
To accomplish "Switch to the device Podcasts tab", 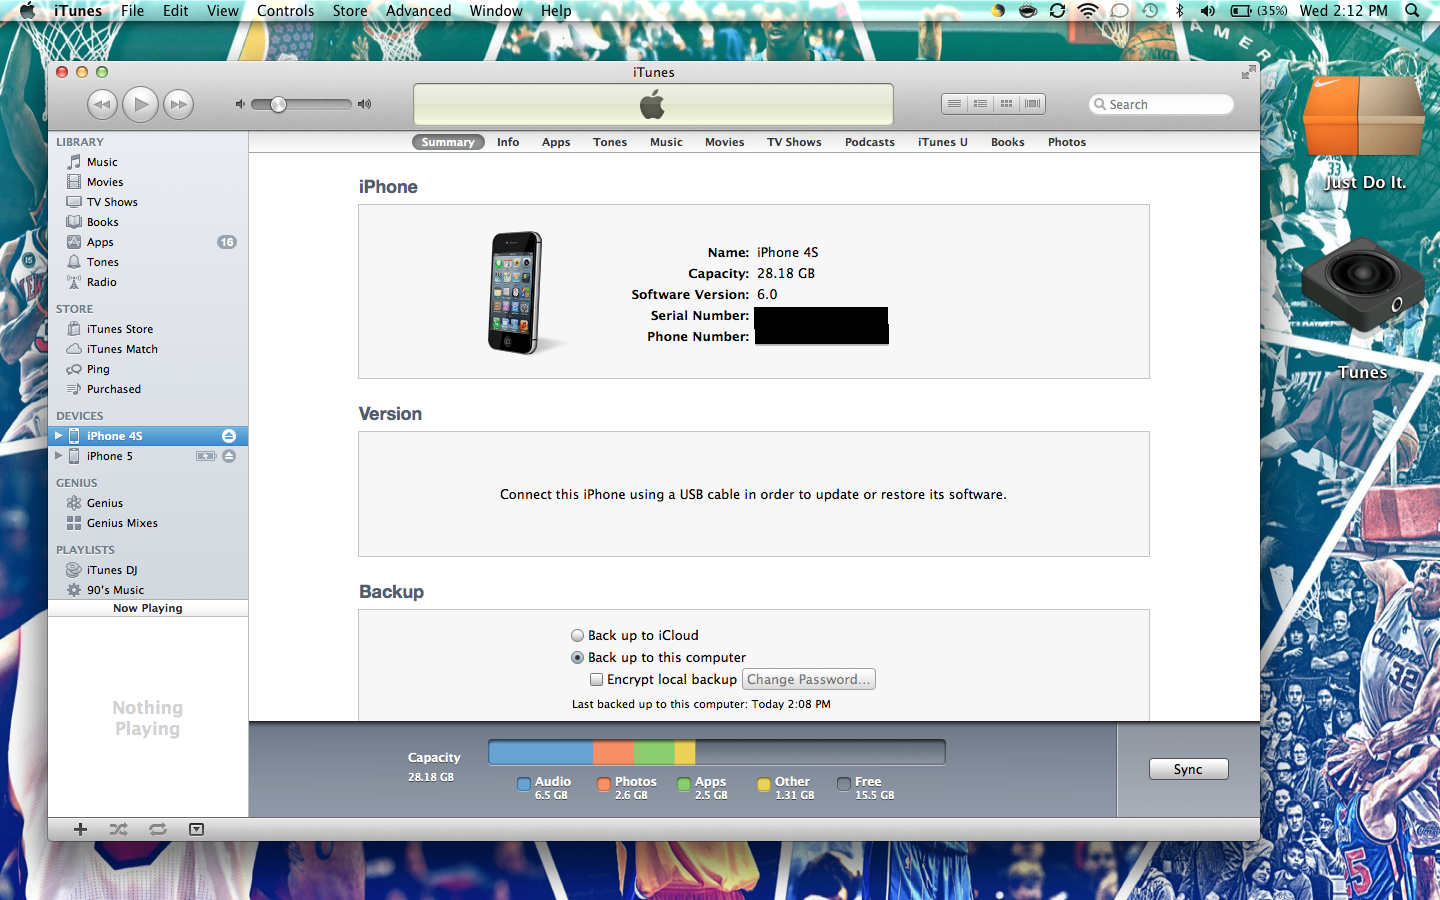I will tap(869, 142).
